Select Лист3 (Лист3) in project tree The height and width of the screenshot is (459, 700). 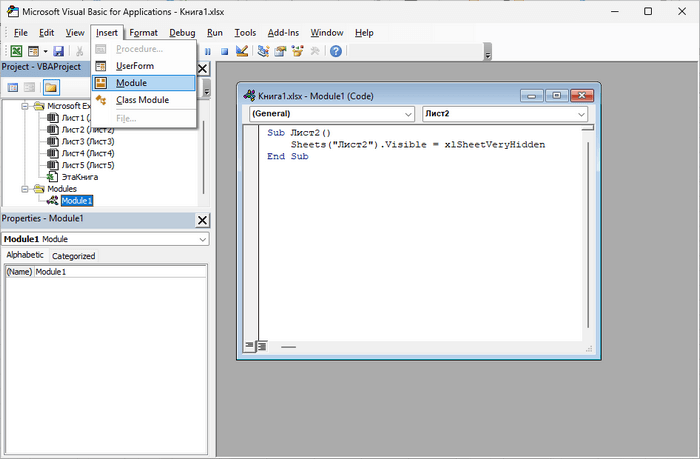88,141
